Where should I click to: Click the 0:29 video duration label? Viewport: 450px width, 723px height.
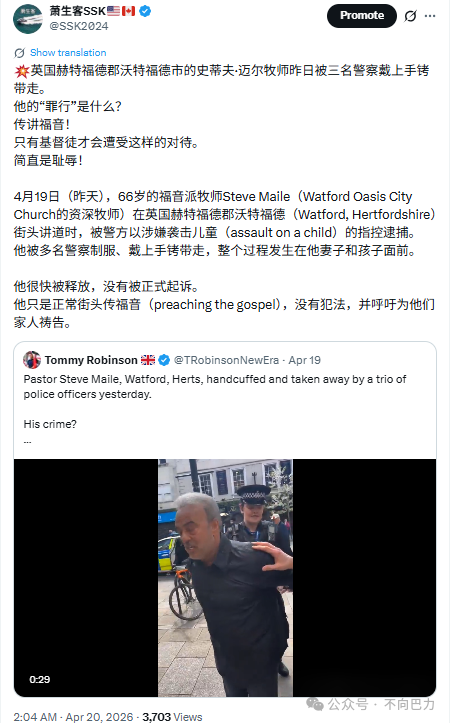[40, 679]
